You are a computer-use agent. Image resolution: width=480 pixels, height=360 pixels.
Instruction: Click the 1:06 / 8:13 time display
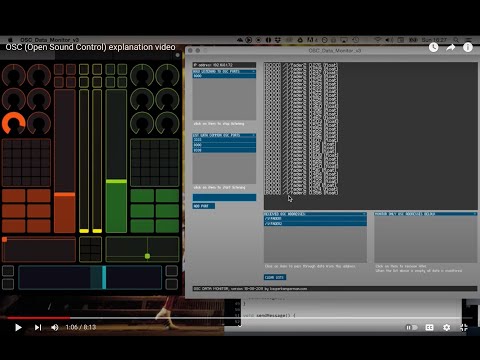pos(81,327)
